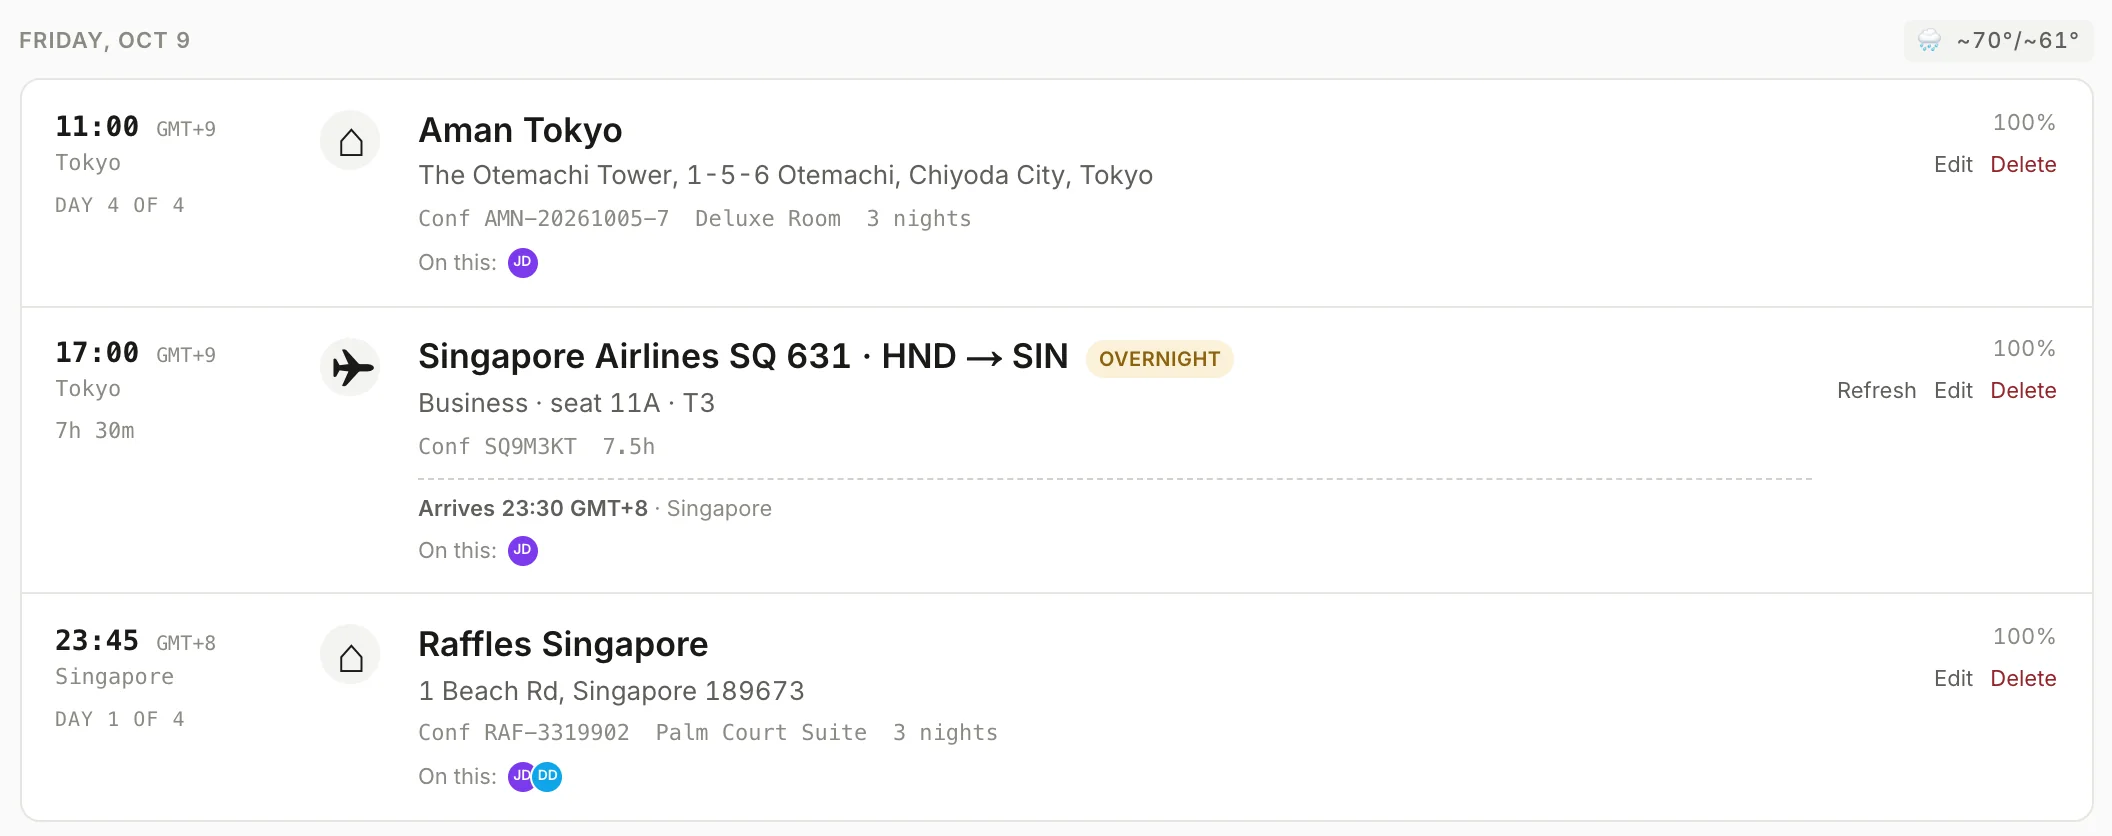Click the 17:00 departure time
Screen dimensions: 2112x836
[97, 353]
